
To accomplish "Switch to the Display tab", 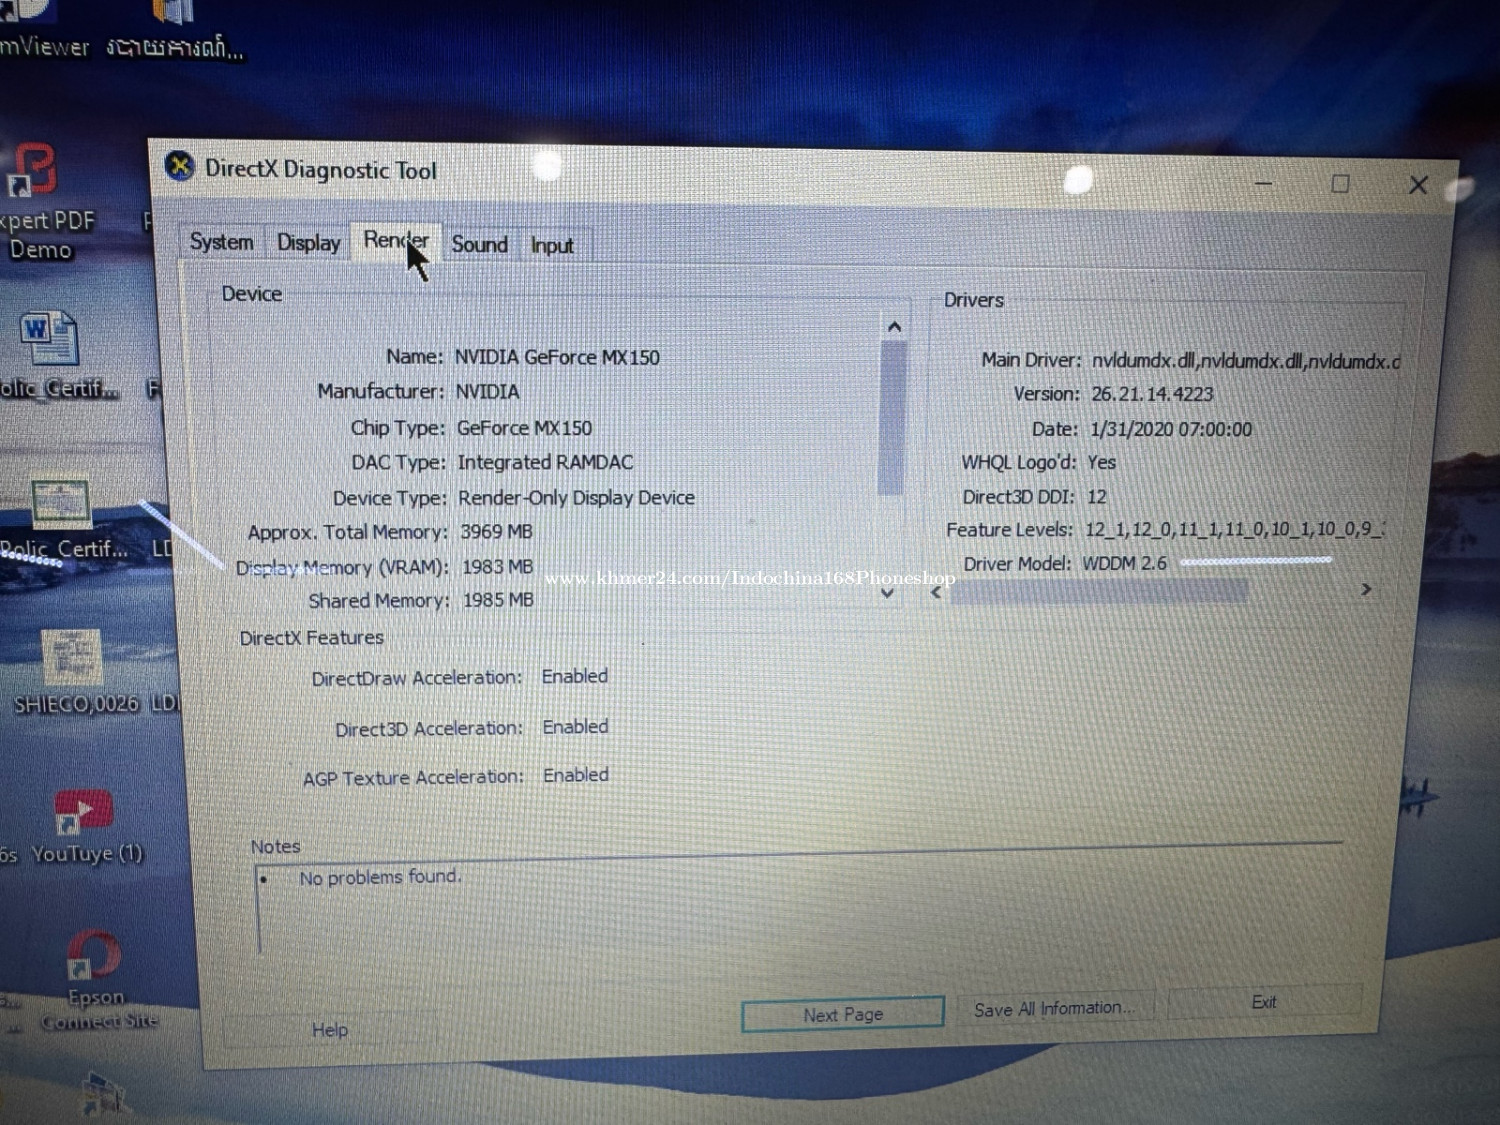I will click(x=308, y=243).
